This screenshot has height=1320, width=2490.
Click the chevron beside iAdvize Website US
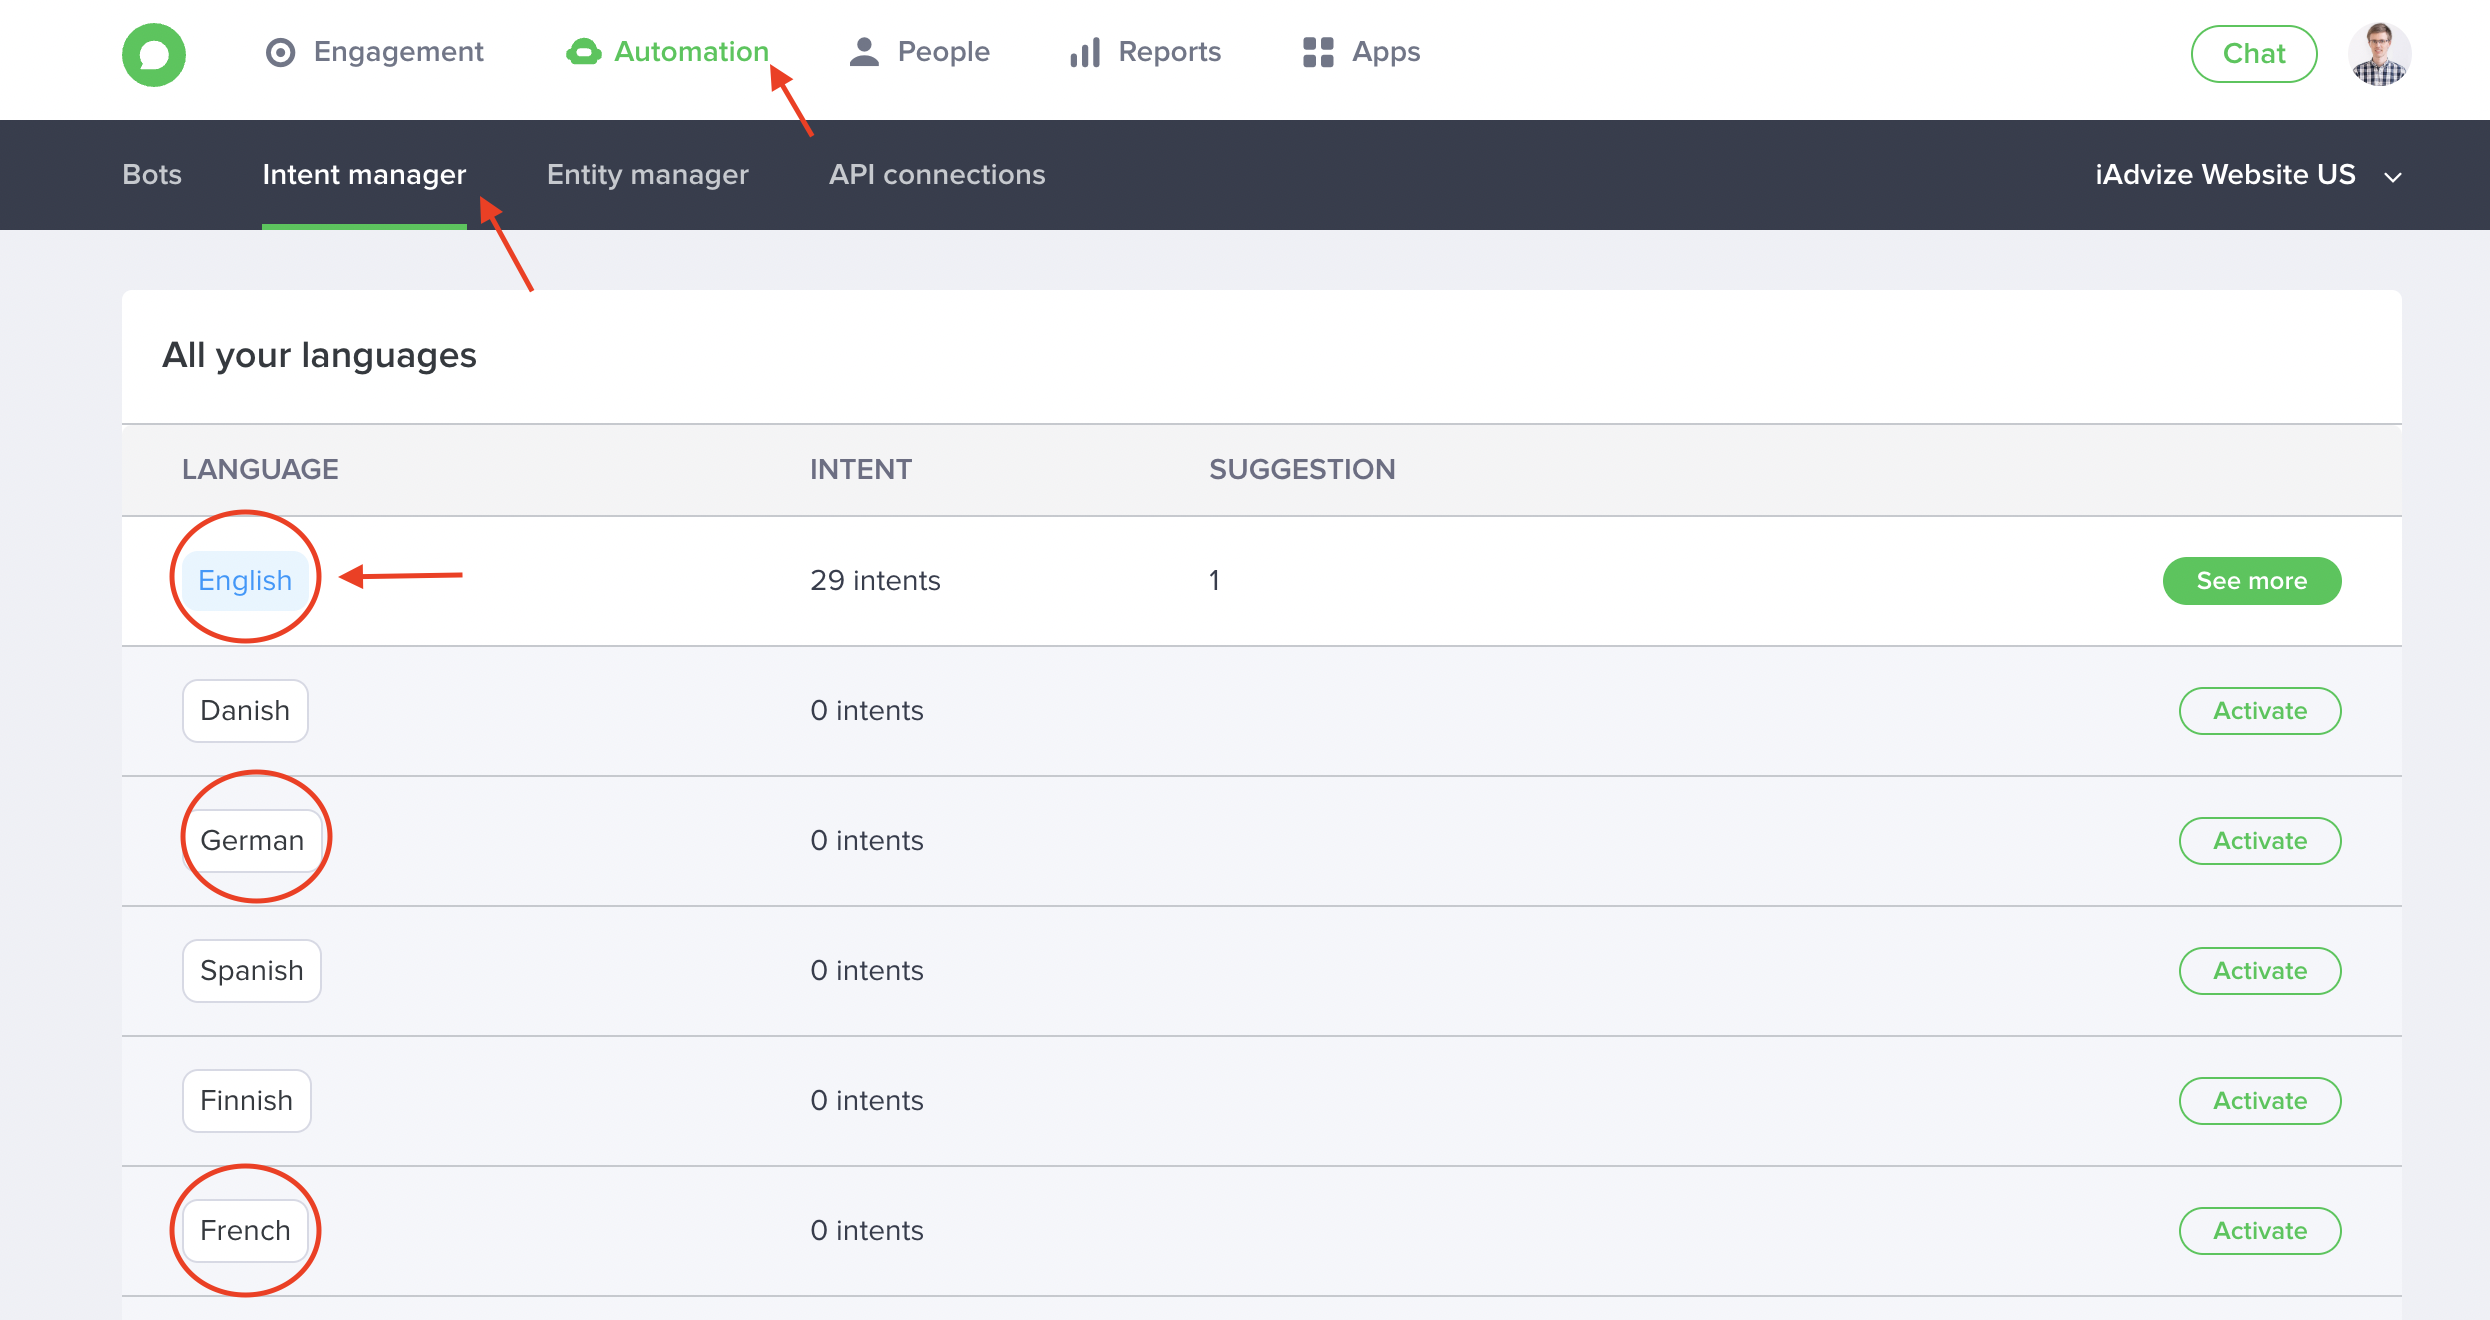[x=2393, y=177]
